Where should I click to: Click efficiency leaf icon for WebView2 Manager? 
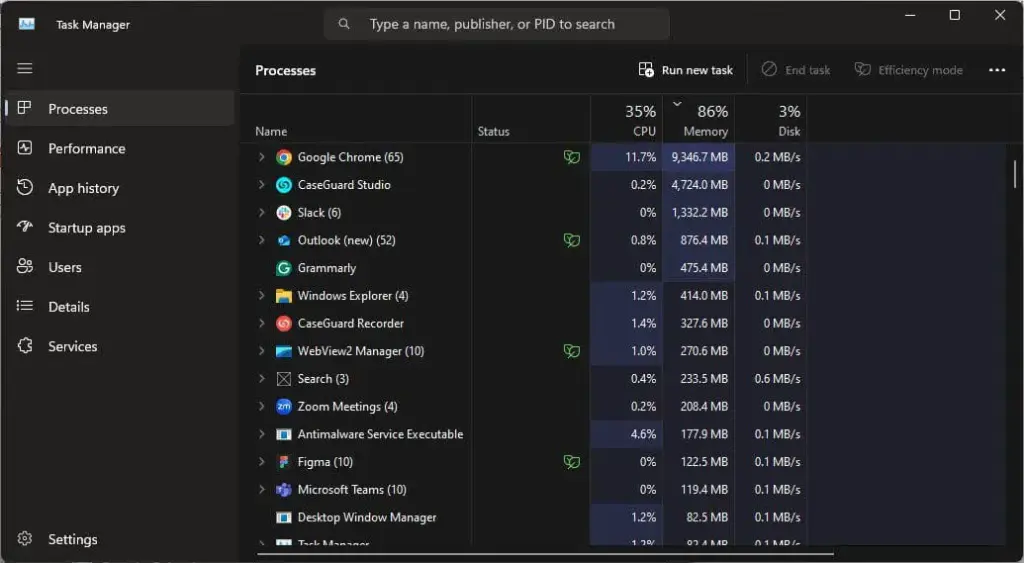point(571,351)
